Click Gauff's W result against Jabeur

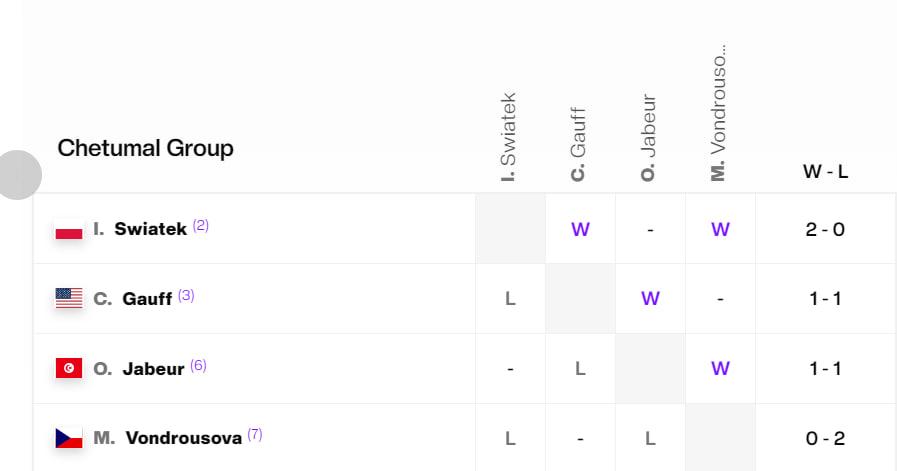click(x=650, y=298)
